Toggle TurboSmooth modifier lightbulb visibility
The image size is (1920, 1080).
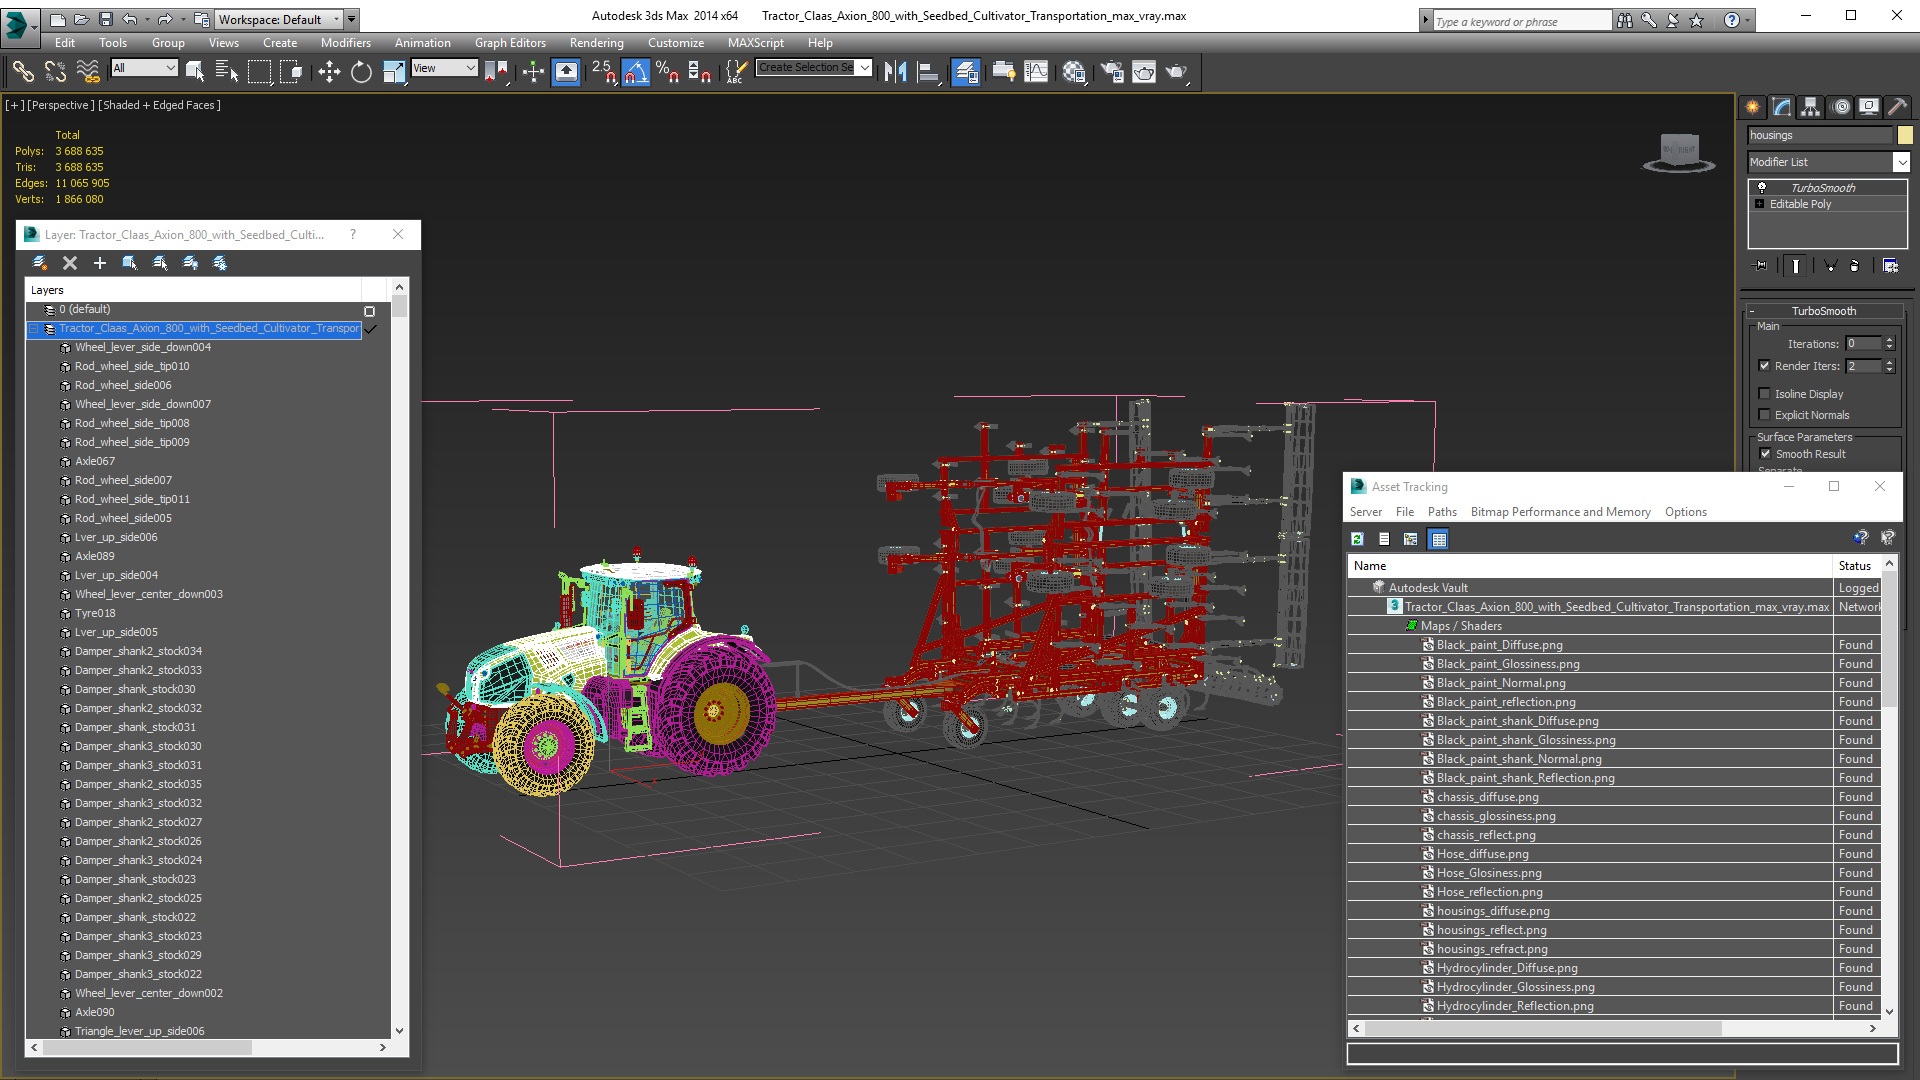coord(1762,188)
